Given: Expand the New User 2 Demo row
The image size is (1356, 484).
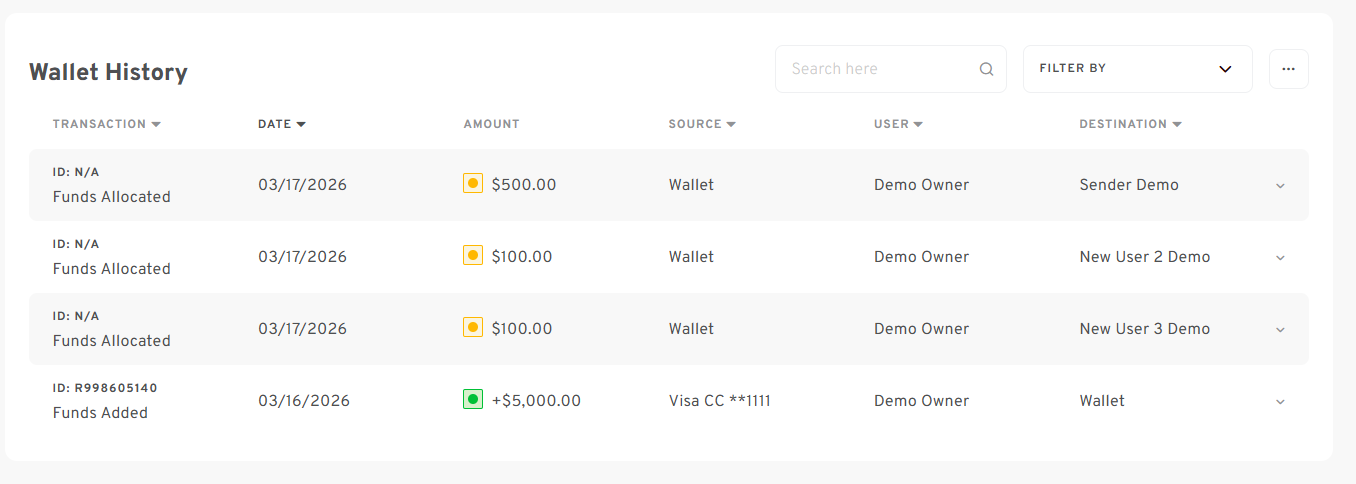Looking at the screenshot, I should point(1280,258).
